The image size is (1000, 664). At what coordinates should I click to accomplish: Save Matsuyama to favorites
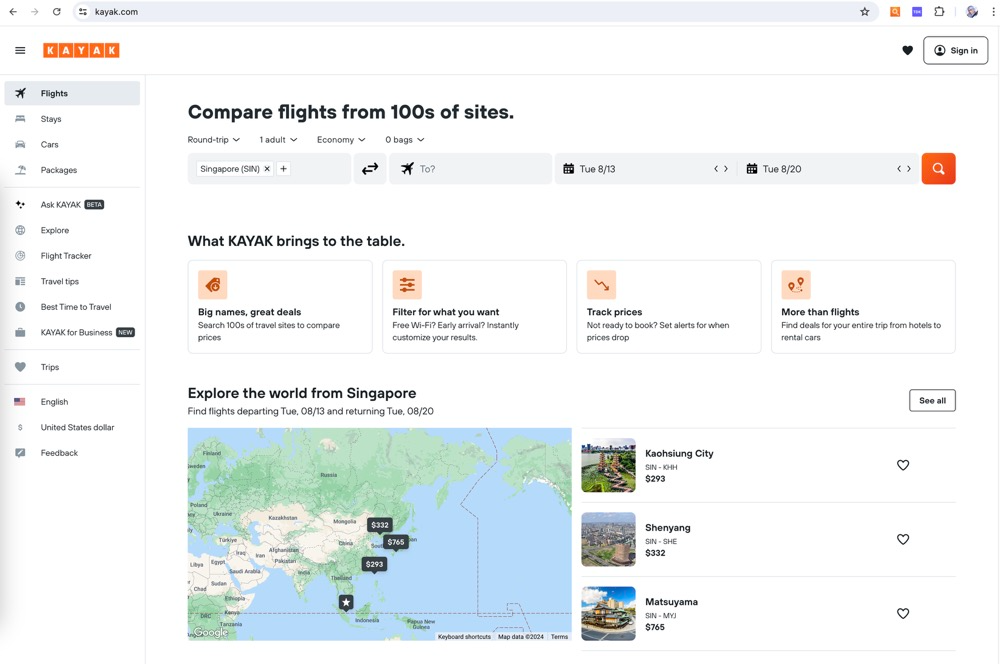coord(902,614)
